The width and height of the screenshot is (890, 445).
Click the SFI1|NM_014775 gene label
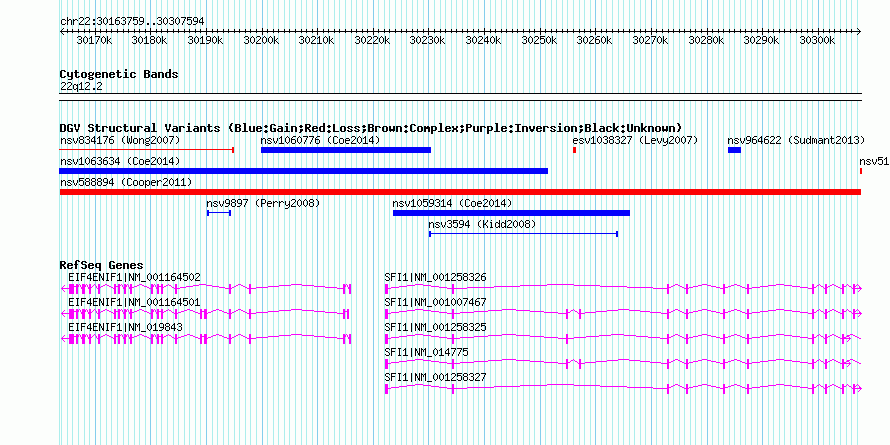(x=427, y=352)
